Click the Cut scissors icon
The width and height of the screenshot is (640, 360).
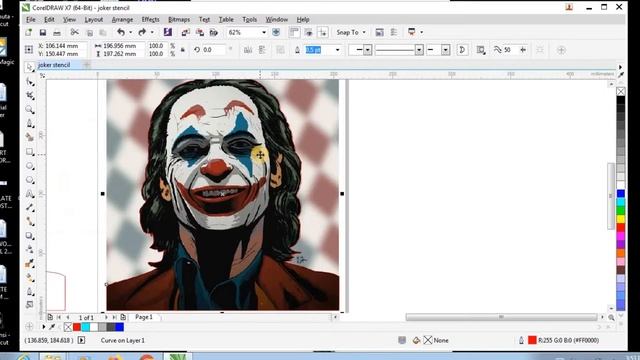click(x=74, y=32)
